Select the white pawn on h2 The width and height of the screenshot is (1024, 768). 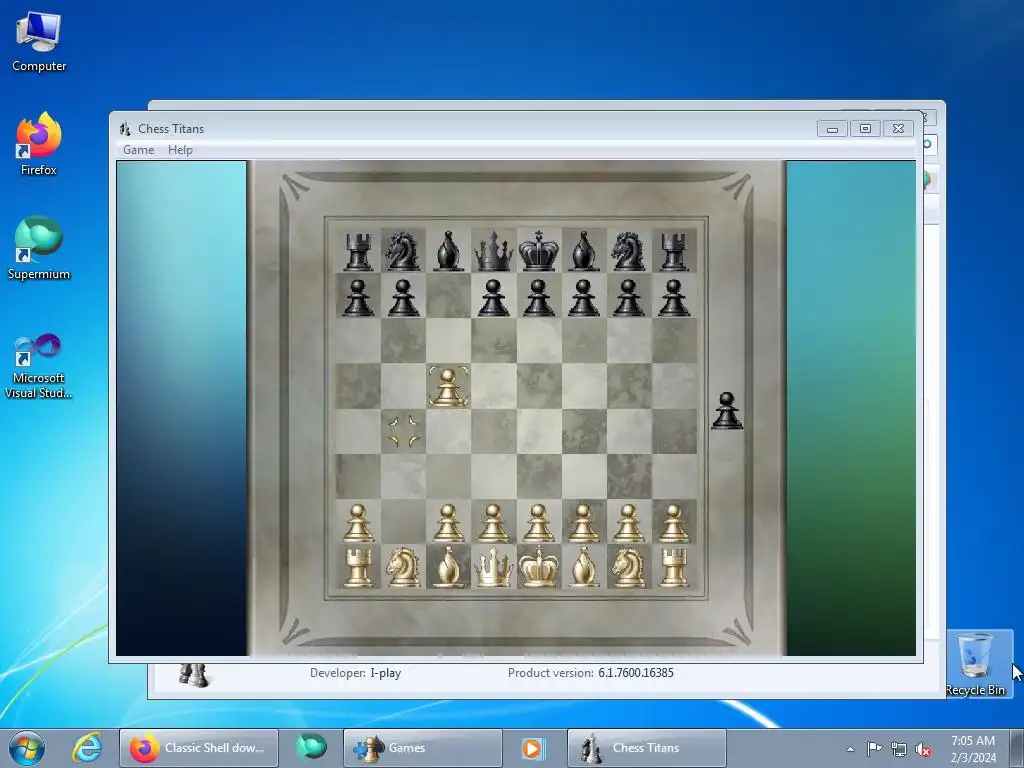[673, 523]
